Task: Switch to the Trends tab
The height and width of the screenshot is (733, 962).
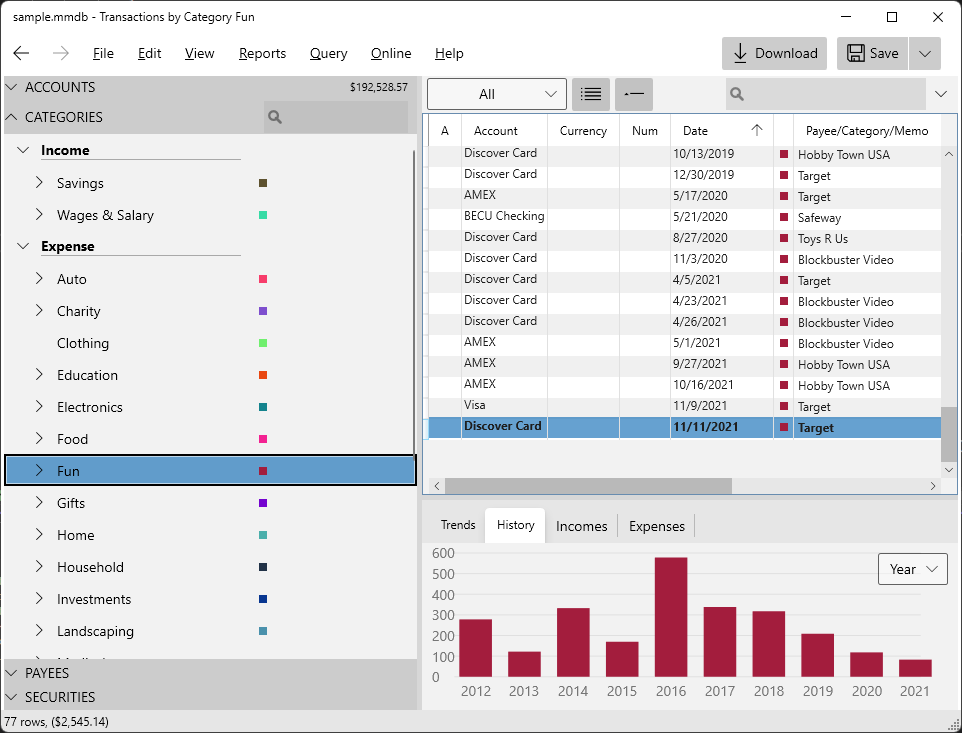Action: click(458, 525)
